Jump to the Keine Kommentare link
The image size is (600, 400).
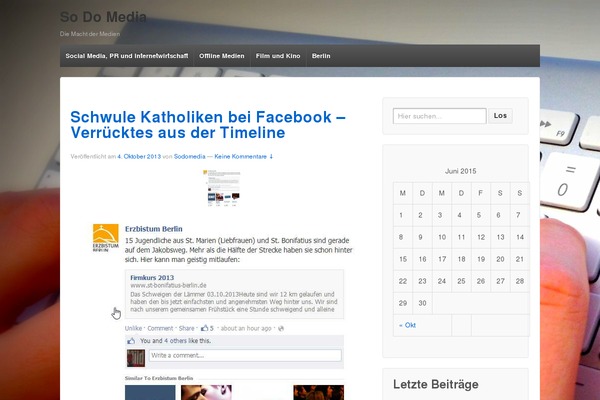(244, 157)
